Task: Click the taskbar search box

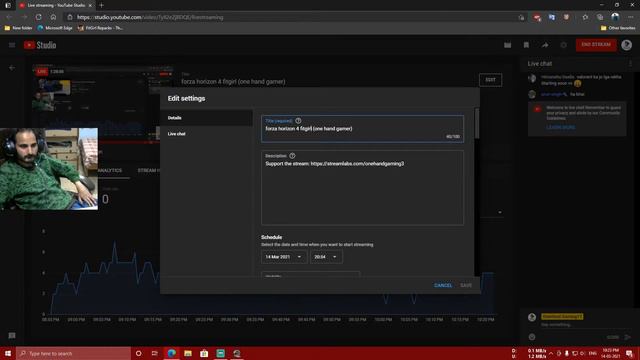Action: (73, 353)
